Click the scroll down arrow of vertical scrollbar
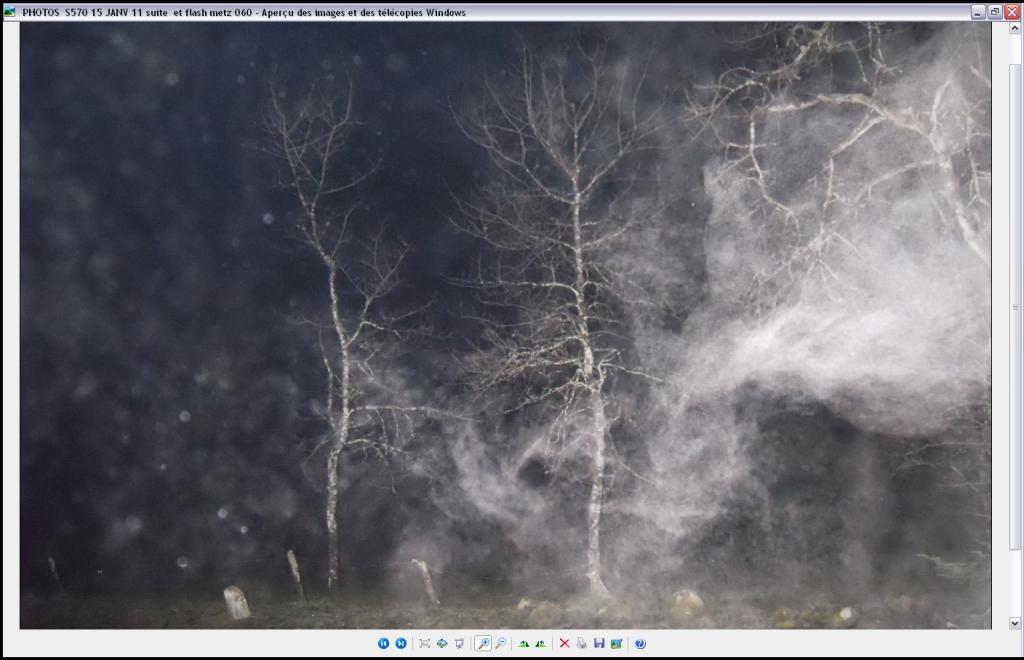Screen dimensions: 1024x660 coord(1014,623)
